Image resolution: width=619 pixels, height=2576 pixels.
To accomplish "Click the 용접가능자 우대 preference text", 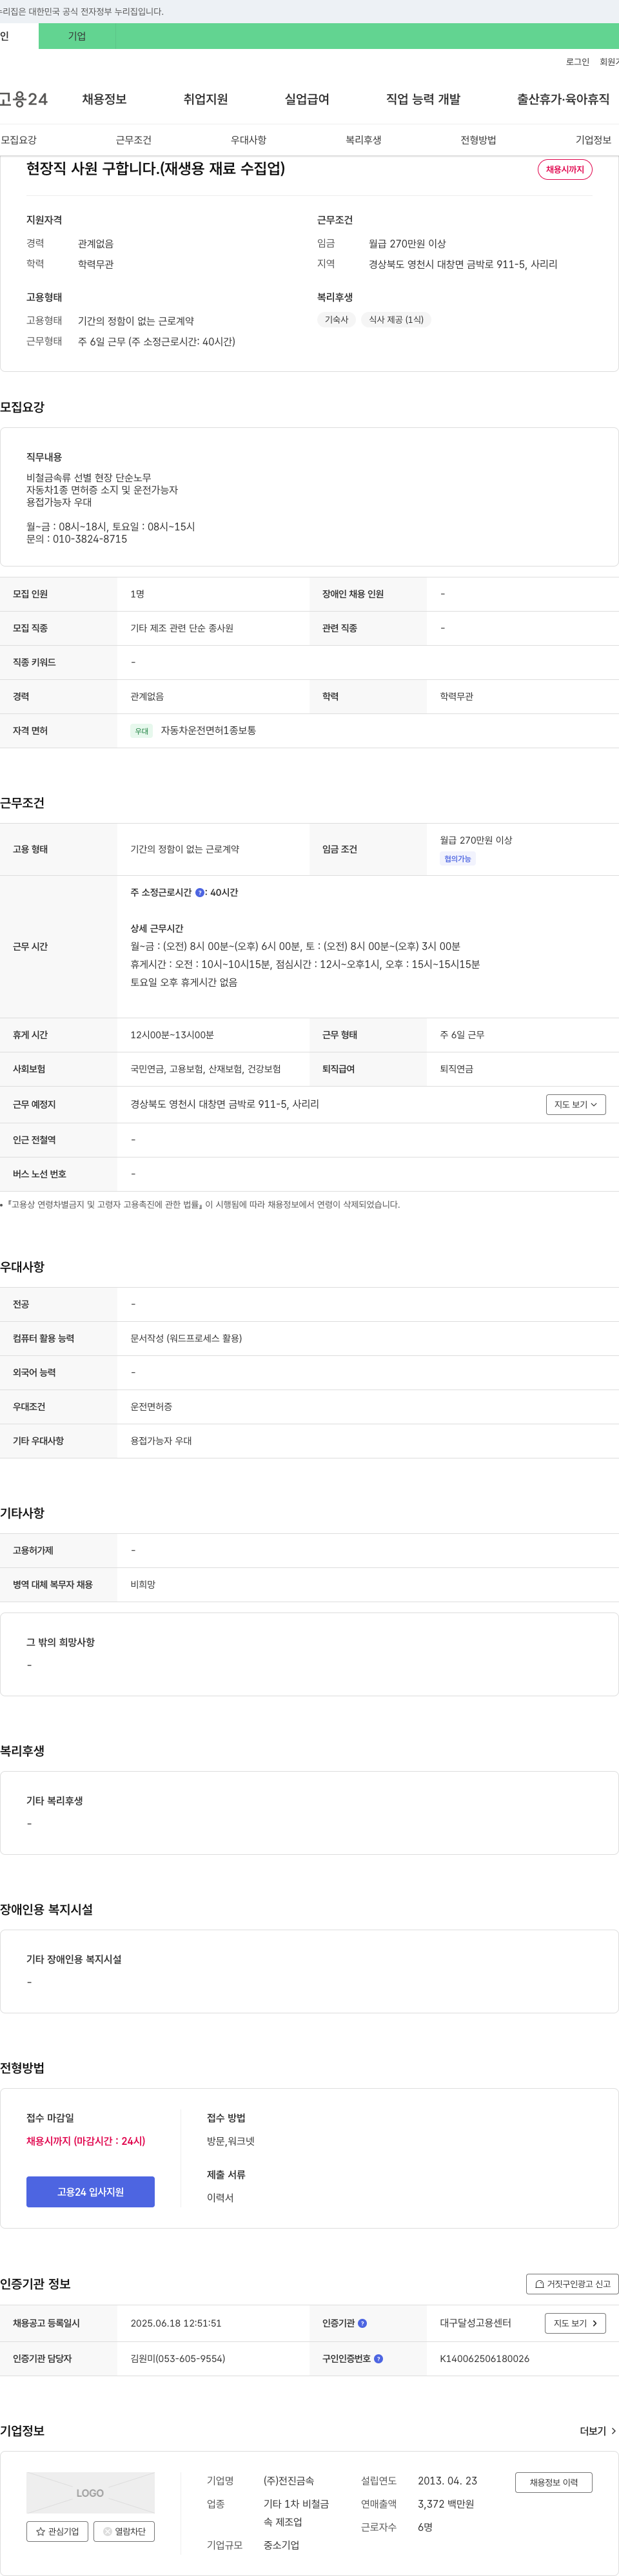I will [x=161, y=1441].
